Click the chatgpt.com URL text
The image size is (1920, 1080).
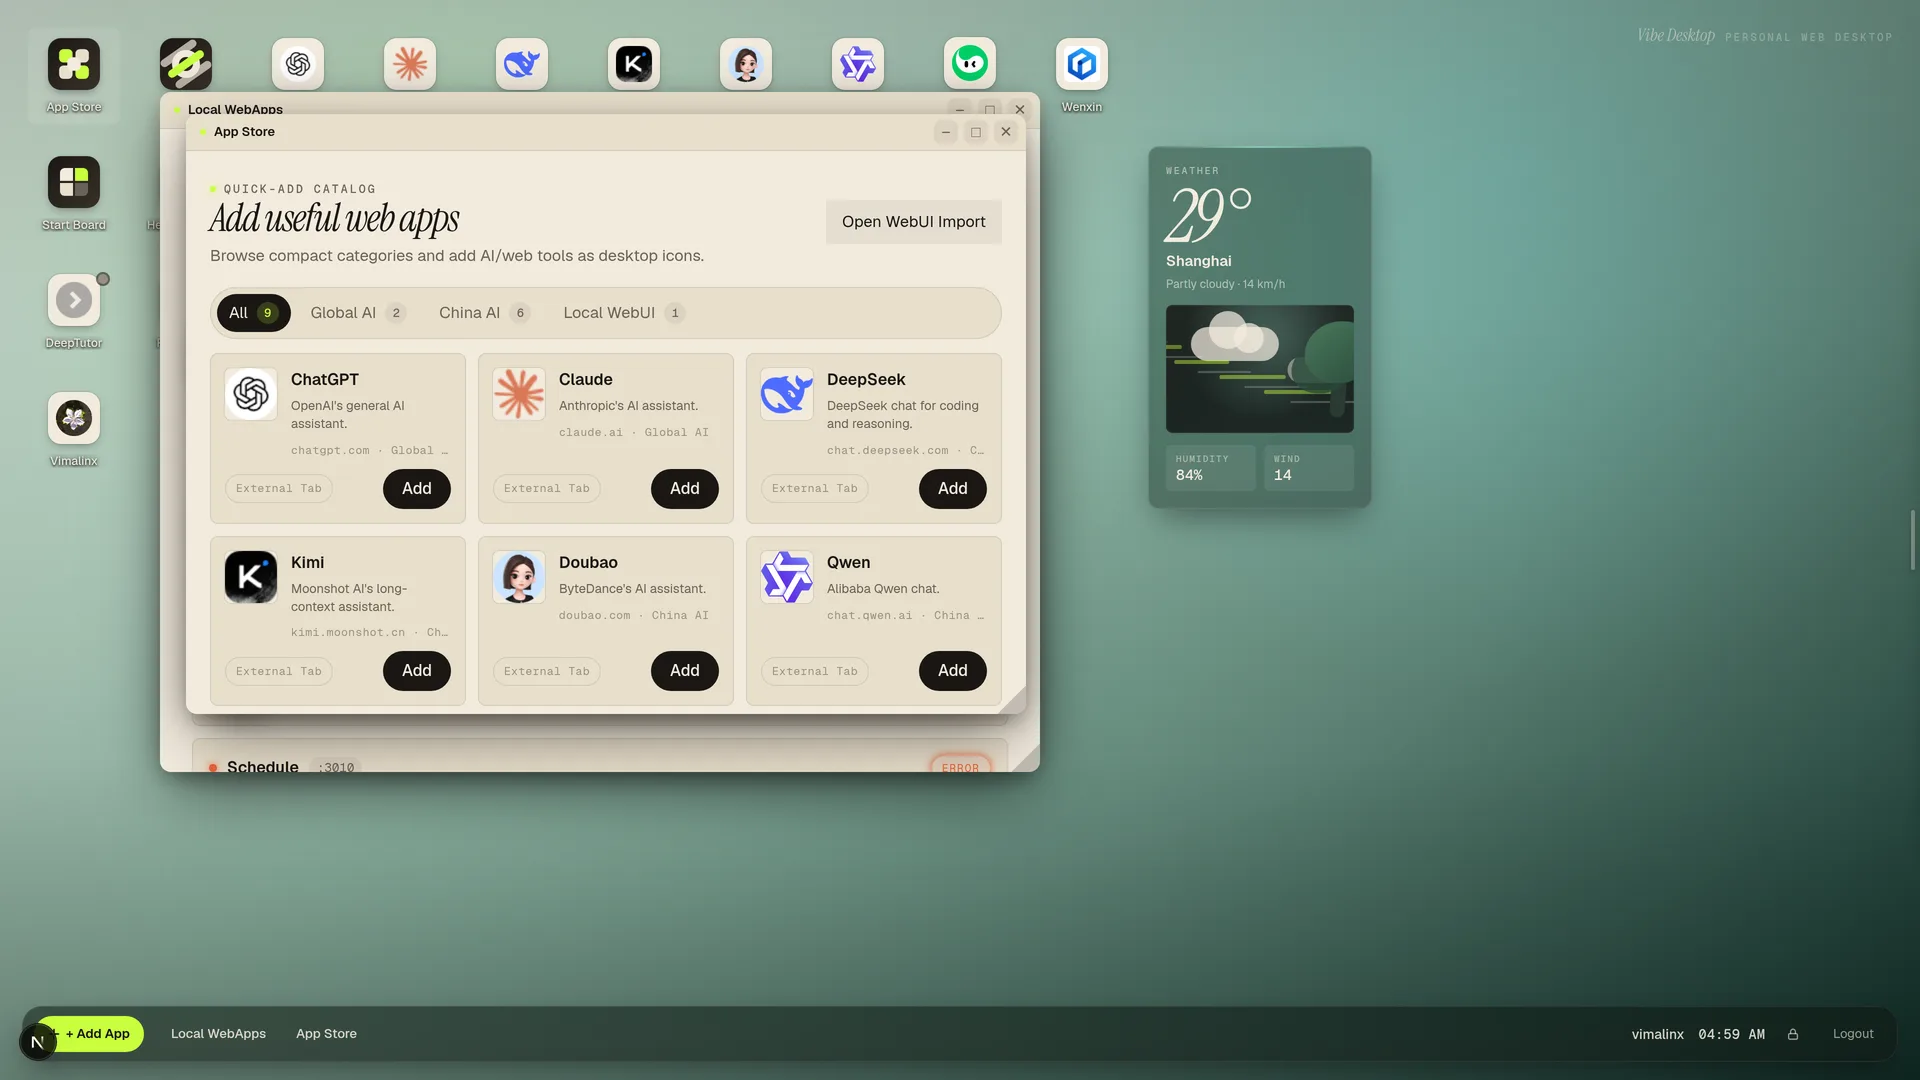330,451
